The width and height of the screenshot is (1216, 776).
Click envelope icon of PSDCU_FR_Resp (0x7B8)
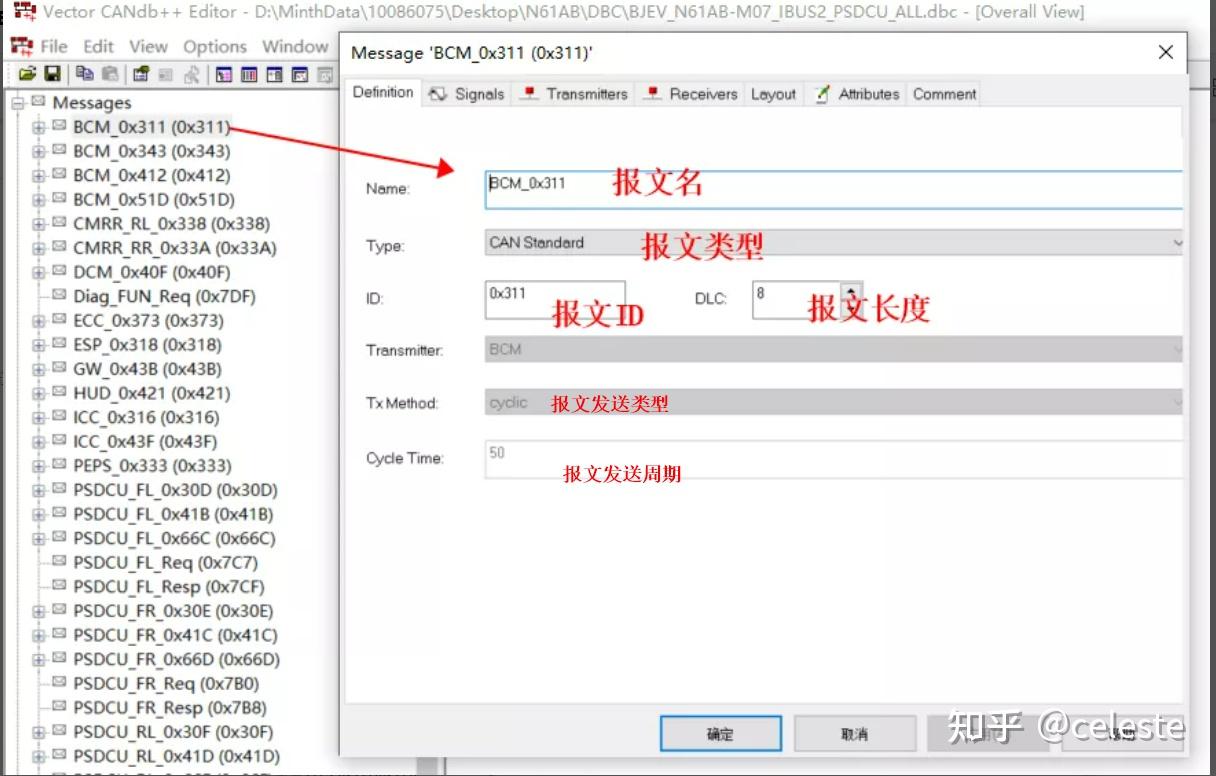click(59, 707)
